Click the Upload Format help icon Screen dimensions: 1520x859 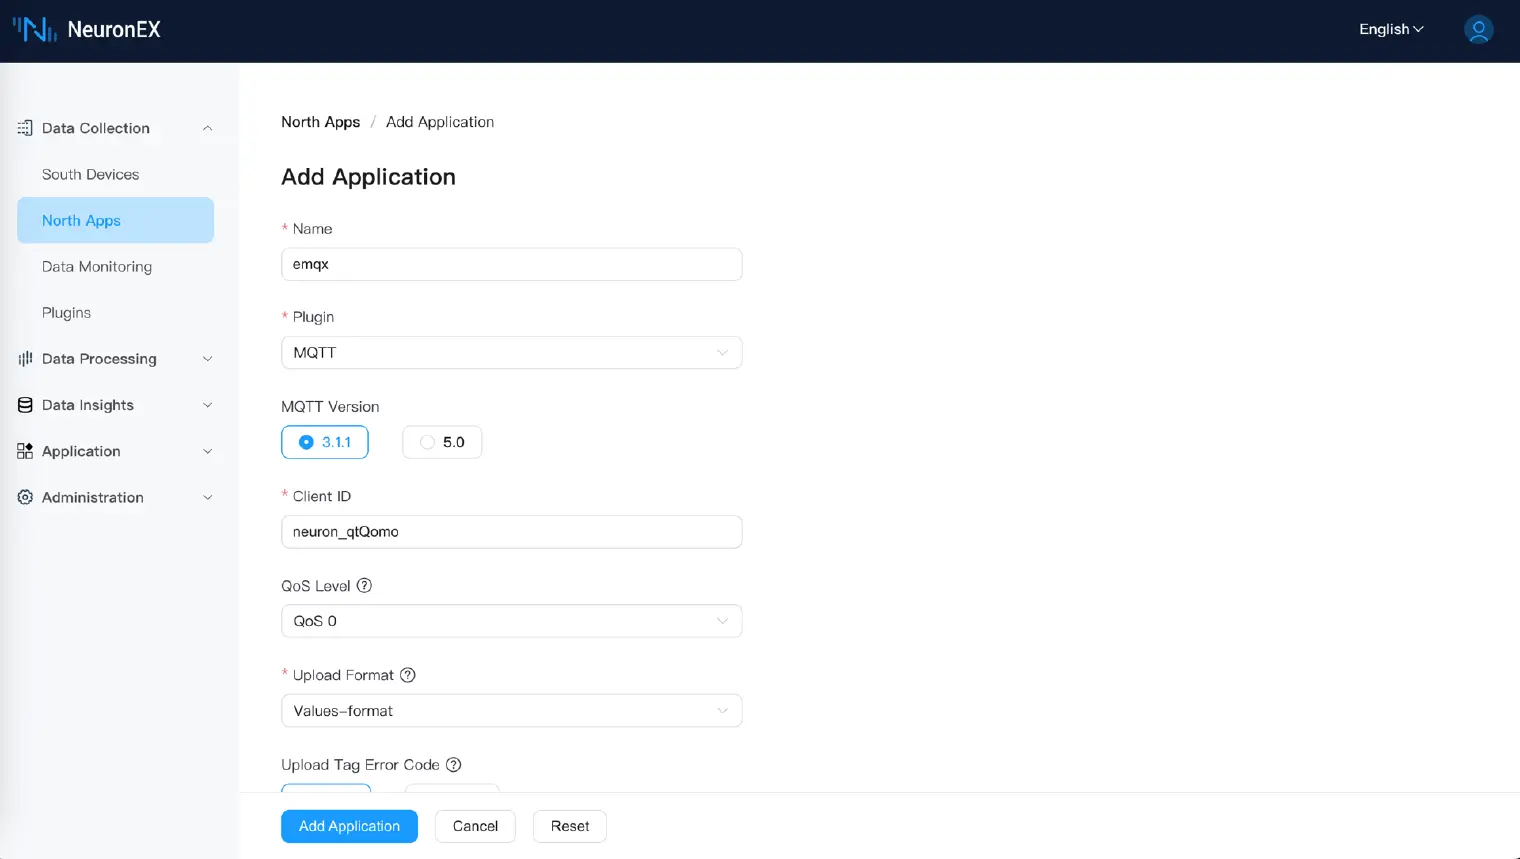[x=408, y=675]
